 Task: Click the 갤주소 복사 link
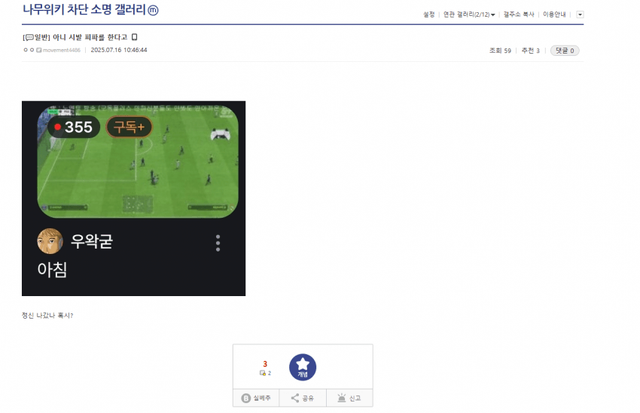tap(518, 15)
